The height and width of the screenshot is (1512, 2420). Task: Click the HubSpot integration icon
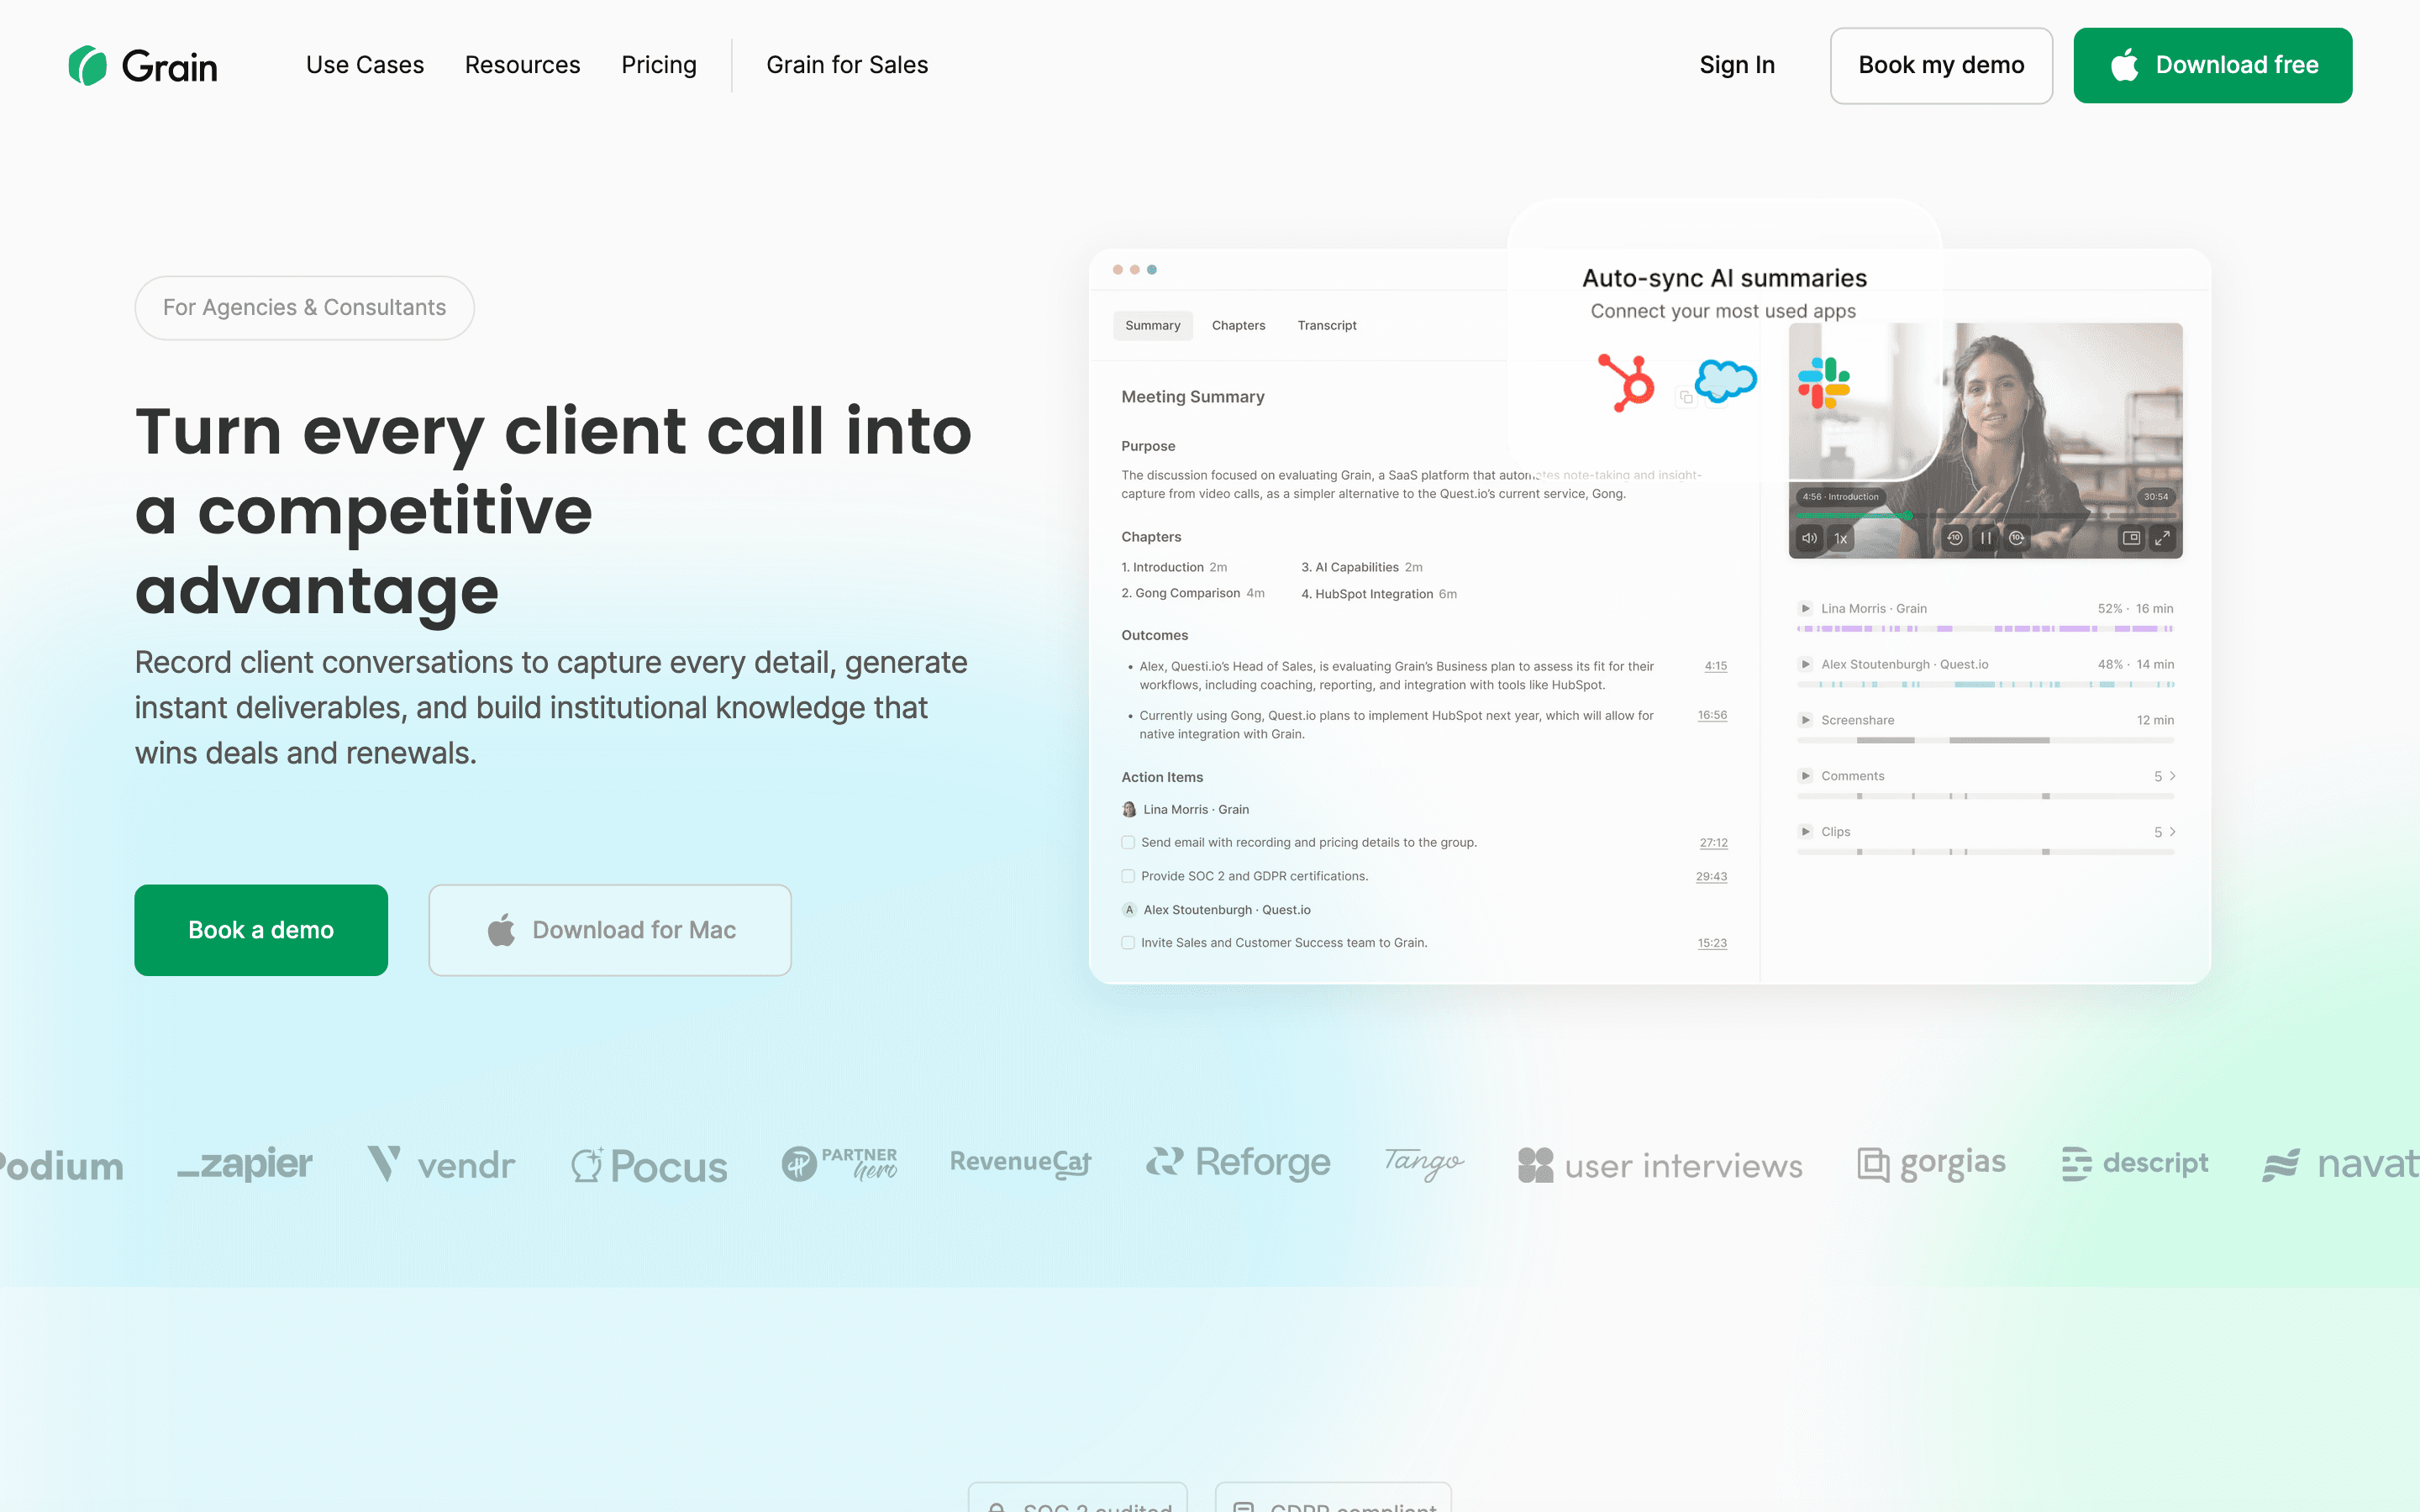pos(1626,383)
